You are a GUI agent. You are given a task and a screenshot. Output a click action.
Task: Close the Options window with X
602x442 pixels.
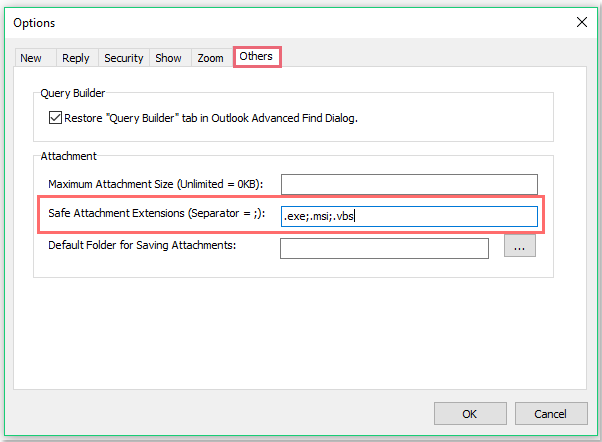581,22
